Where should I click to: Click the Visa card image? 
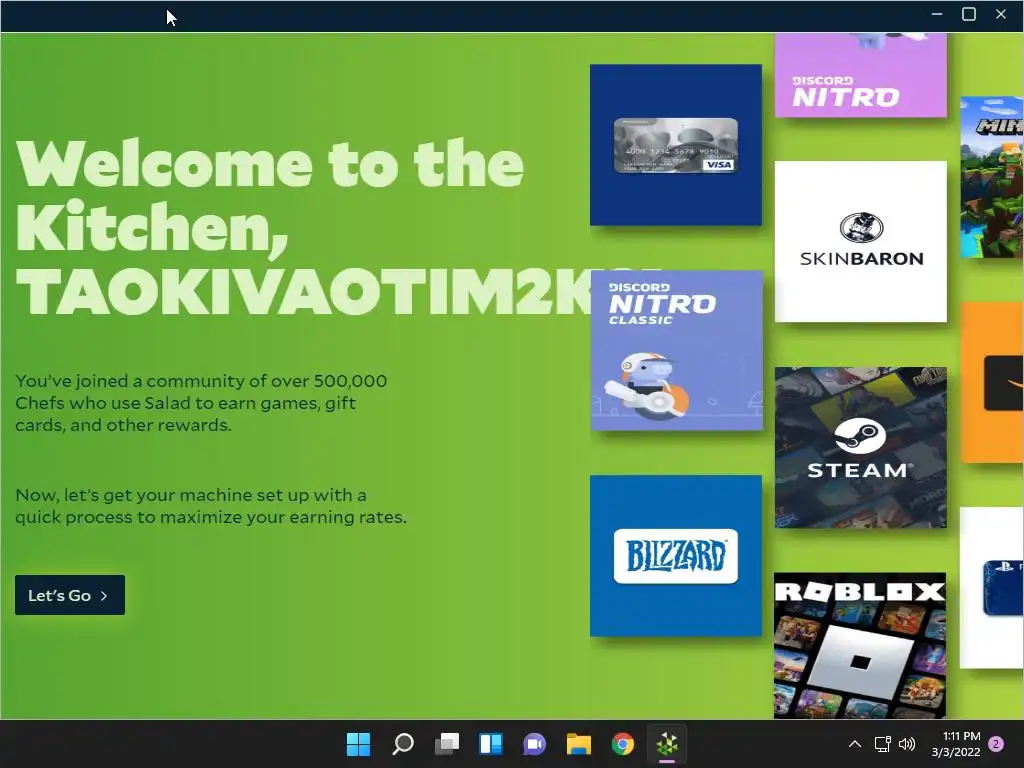676,145
